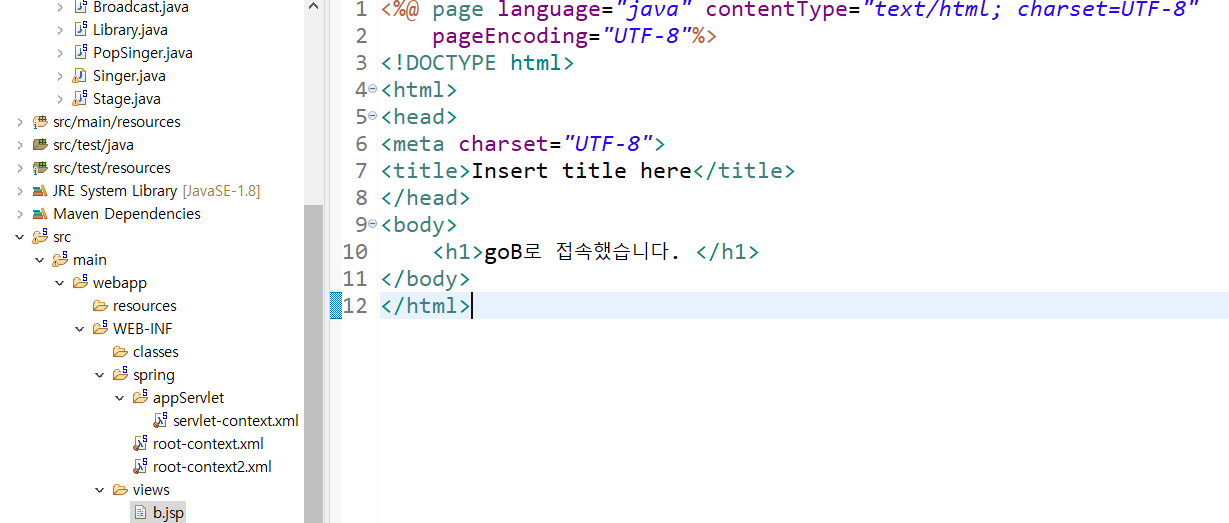Expand the src/test/resources node

tap(20, 167)
